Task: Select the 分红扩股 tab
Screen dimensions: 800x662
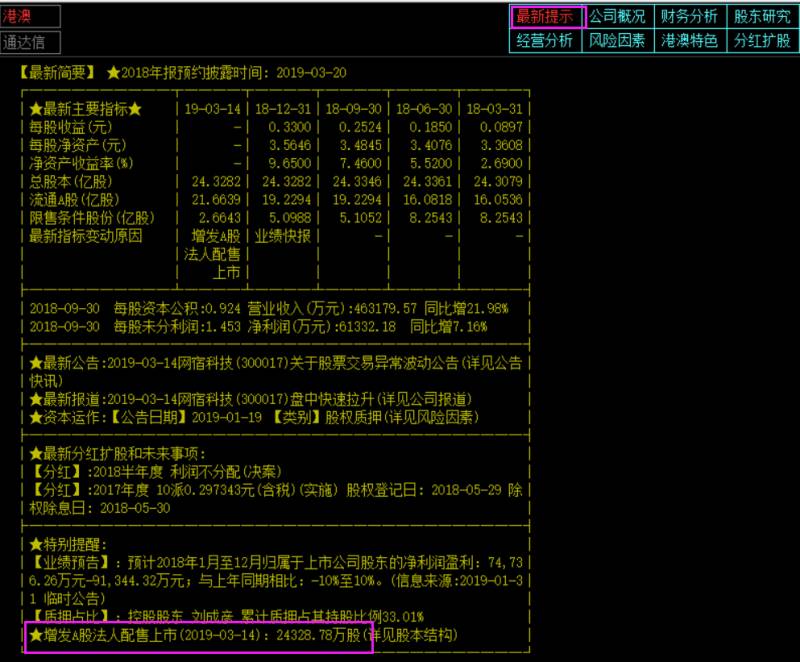Action: (x=762, y=40)
